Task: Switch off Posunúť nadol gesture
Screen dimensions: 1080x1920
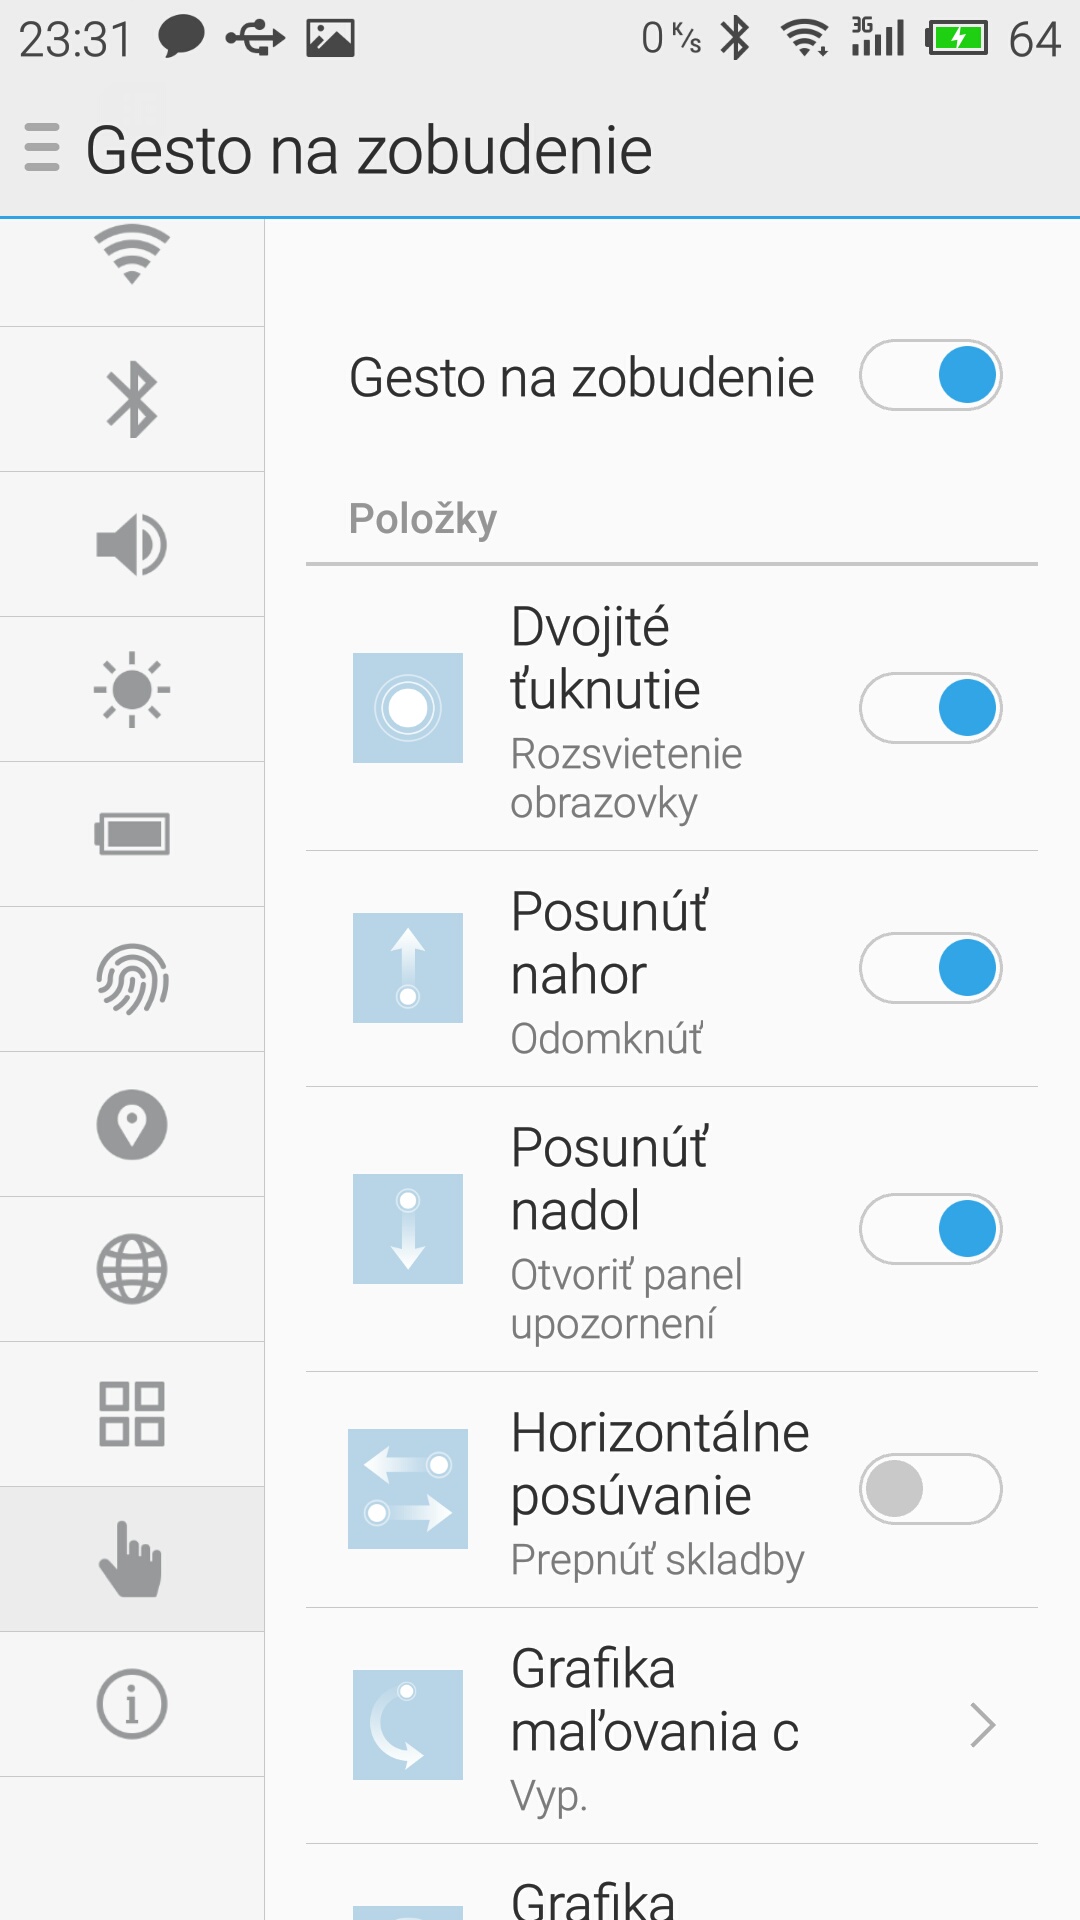Action: 930,1229
